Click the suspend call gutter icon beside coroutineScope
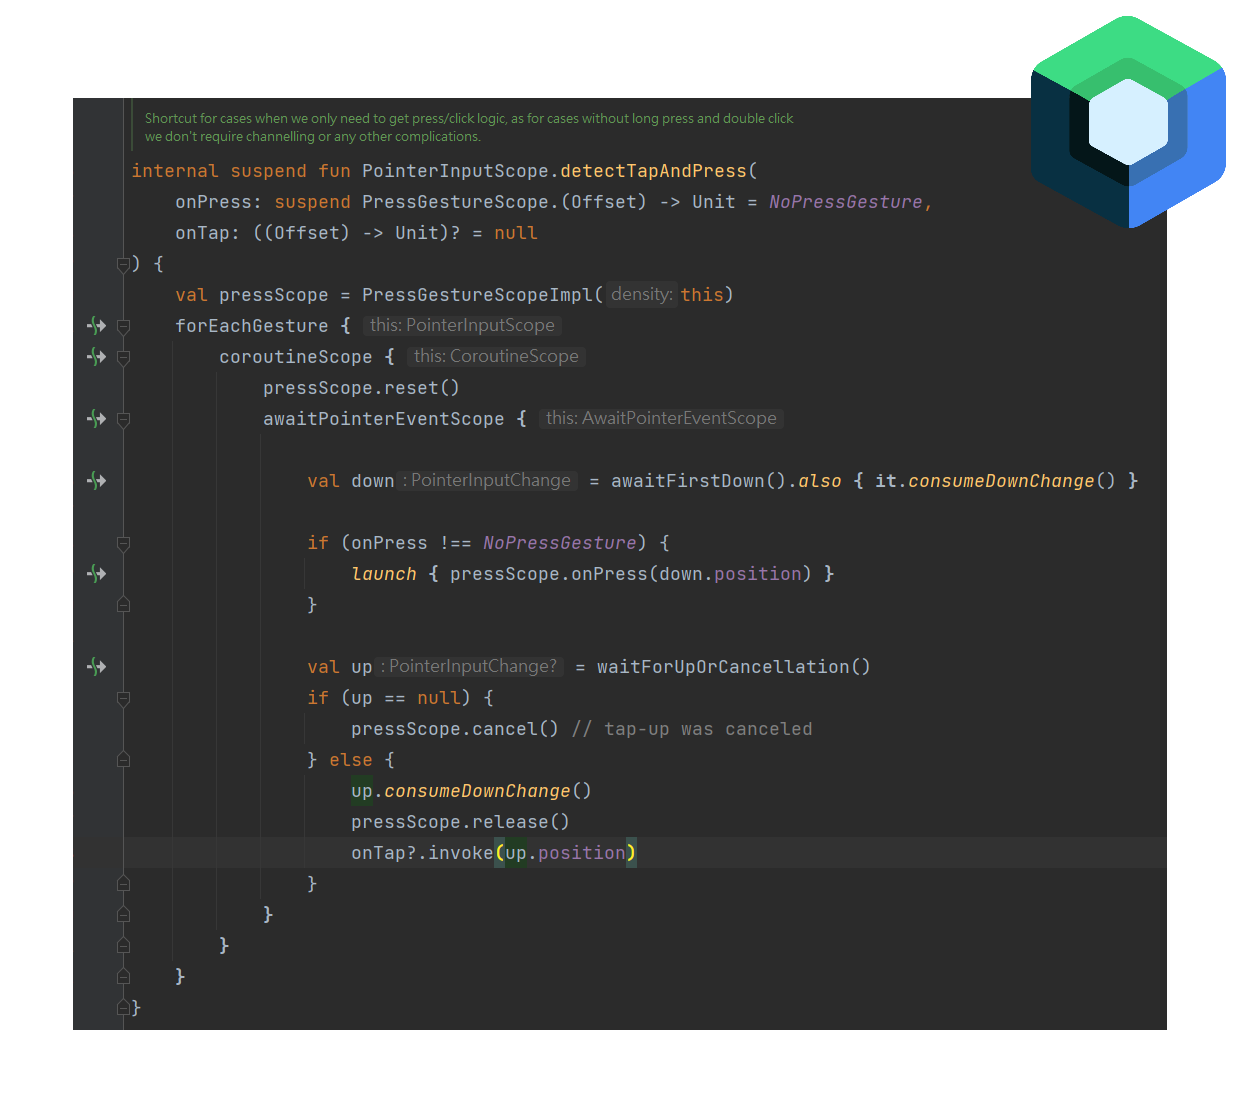This screenshot has height=1099, width=1246. click(x=96, y=357)
